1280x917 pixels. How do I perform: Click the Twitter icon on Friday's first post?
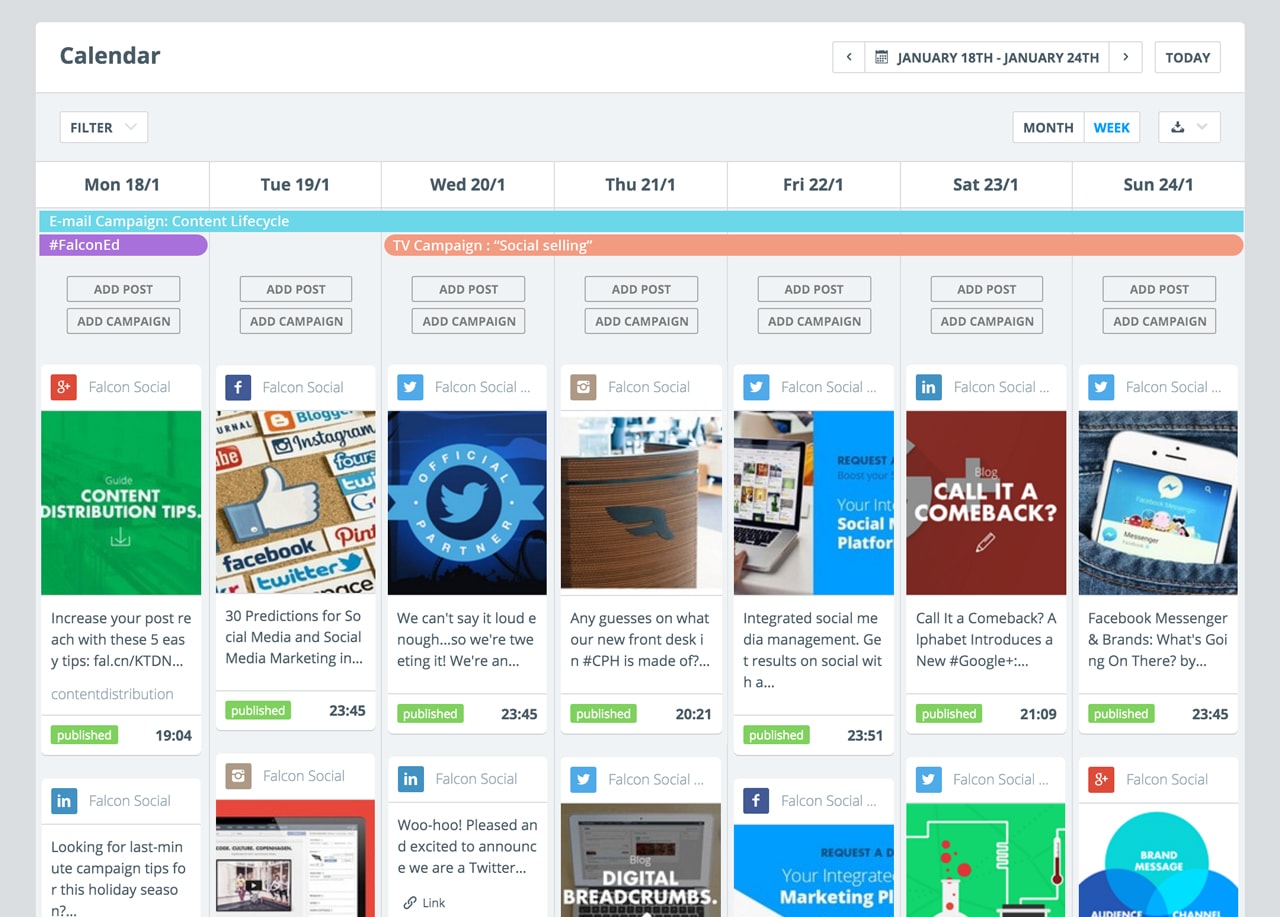(x=756, y=387)
